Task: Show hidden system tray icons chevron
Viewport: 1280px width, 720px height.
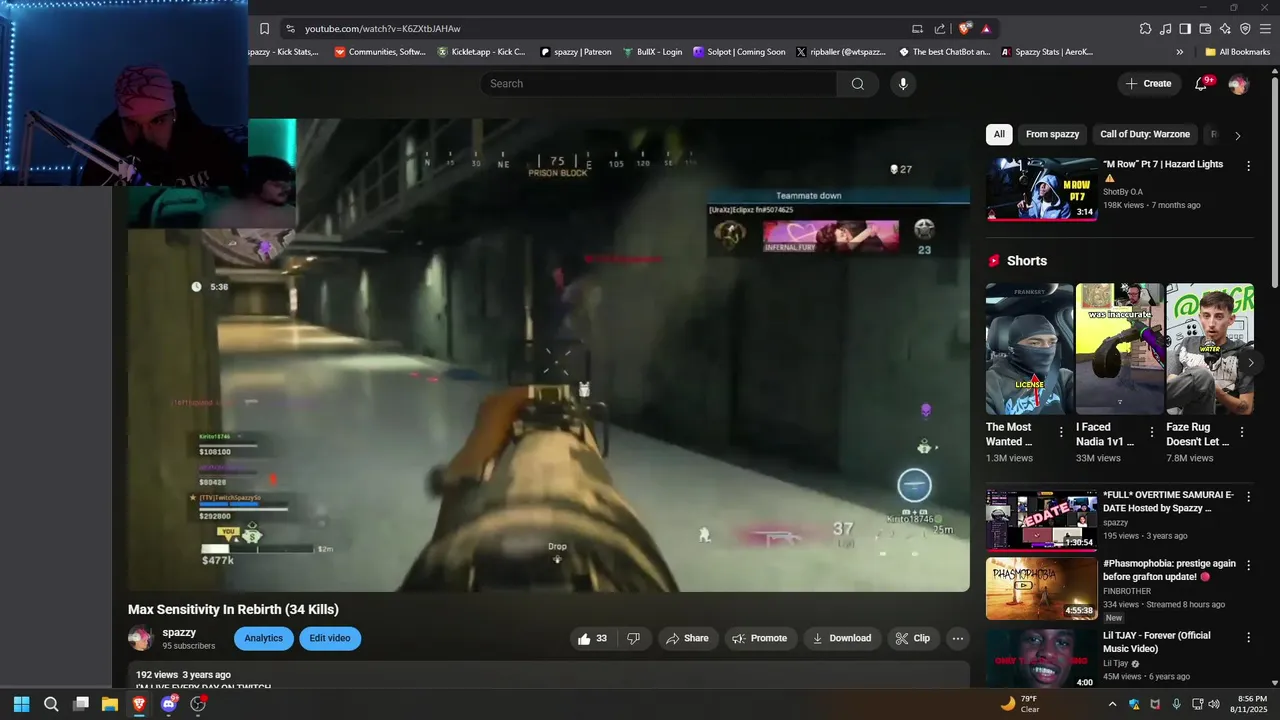Action: pos(1112,704)
